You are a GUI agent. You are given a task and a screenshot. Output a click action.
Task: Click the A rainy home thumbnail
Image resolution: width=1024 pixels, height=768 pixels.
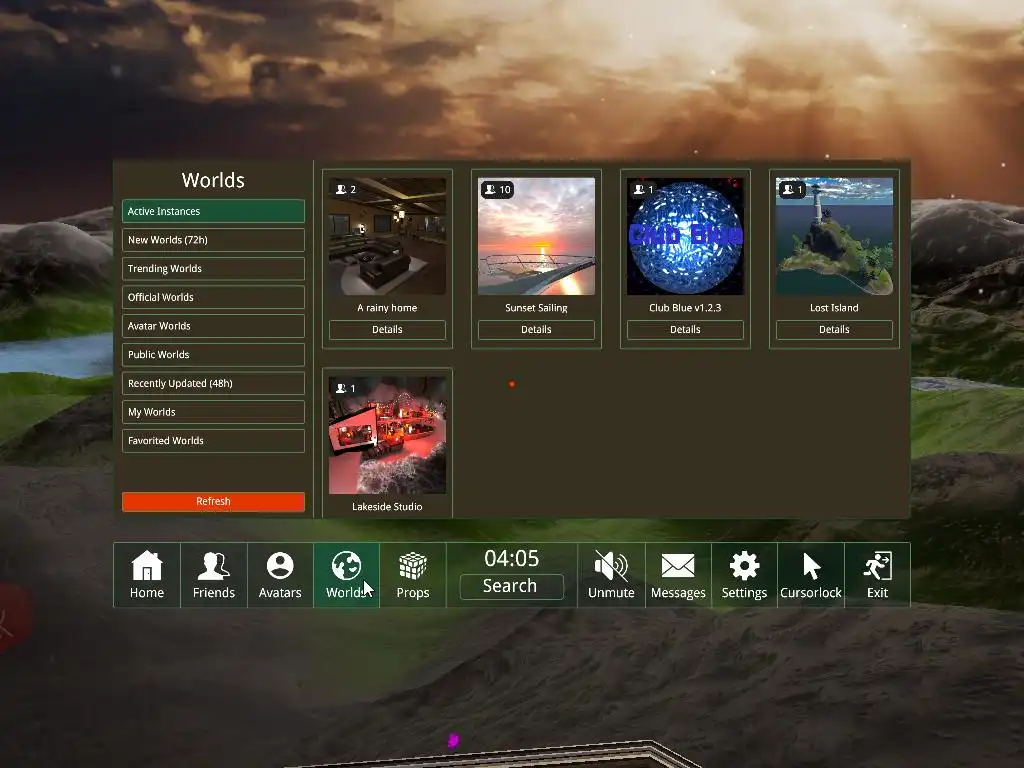coord(387,236)
